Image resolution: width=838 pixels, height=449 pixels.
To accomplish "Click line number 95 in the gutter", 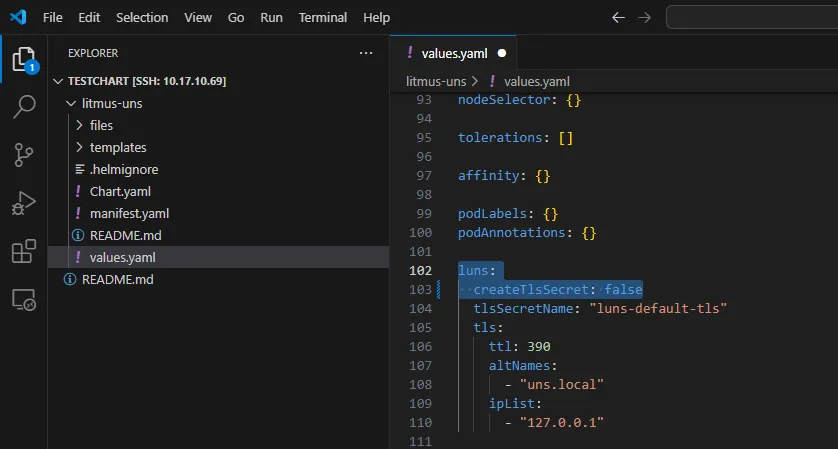I will pos(424,137).
